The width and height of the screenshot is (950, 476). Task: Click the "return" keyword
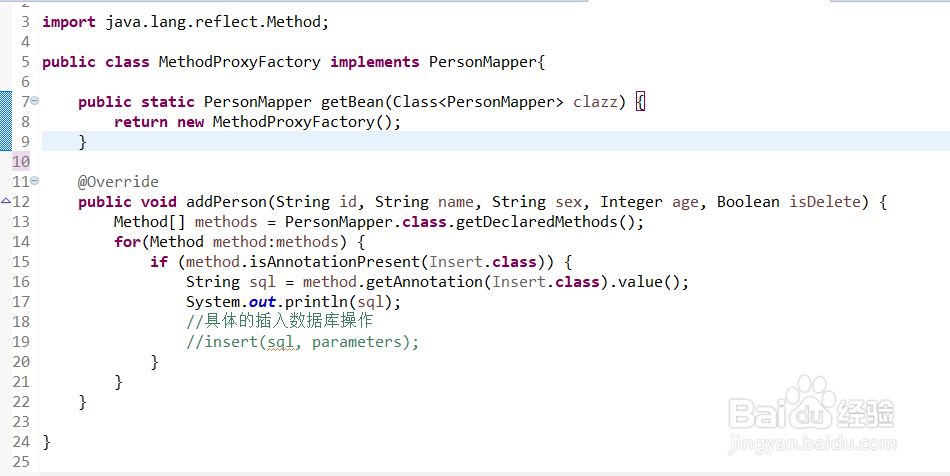[141, 122]
